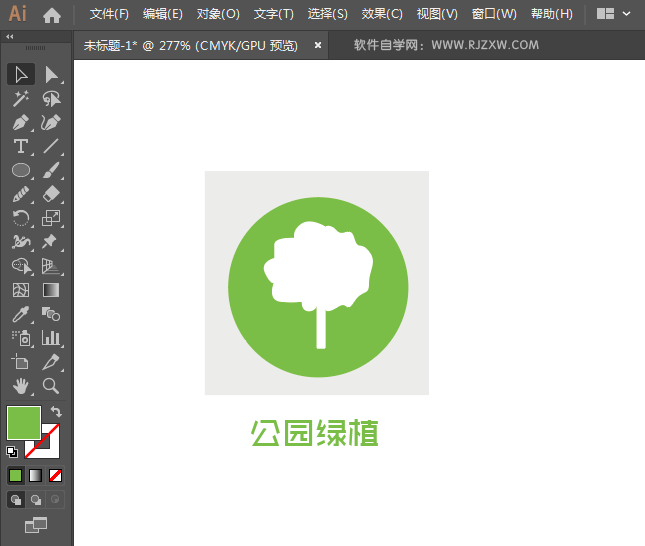
Task: Select the Eraser tool
Action: 51,194
